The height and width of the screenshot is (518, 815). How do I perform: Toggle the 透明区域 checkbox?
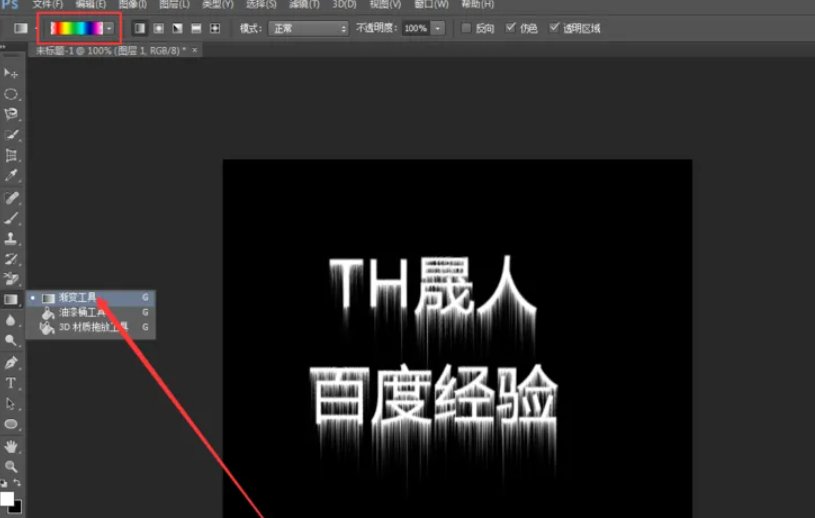[x=555, y=28]
